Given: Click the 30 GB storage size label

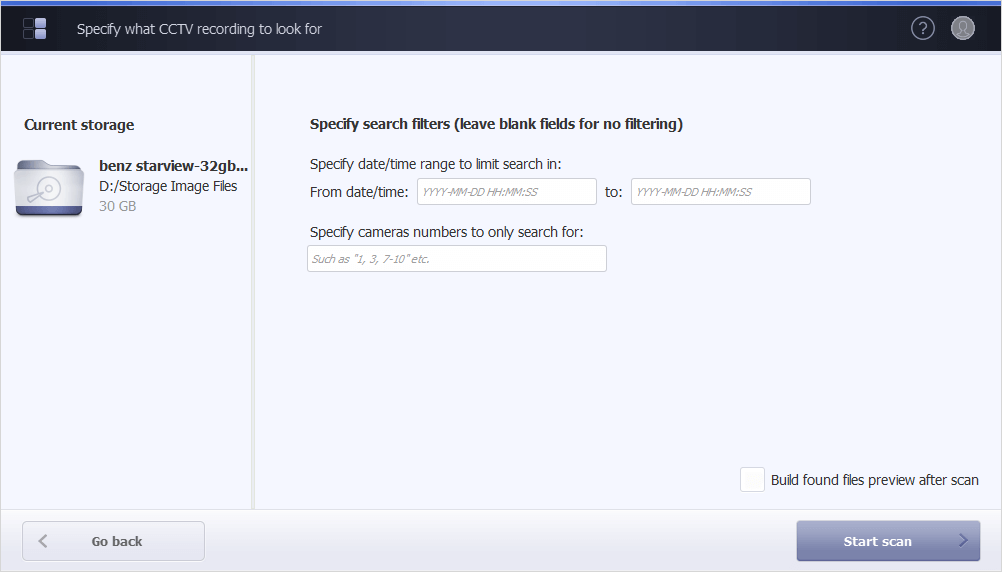Looking at the screenshot, I should (118, 206).
